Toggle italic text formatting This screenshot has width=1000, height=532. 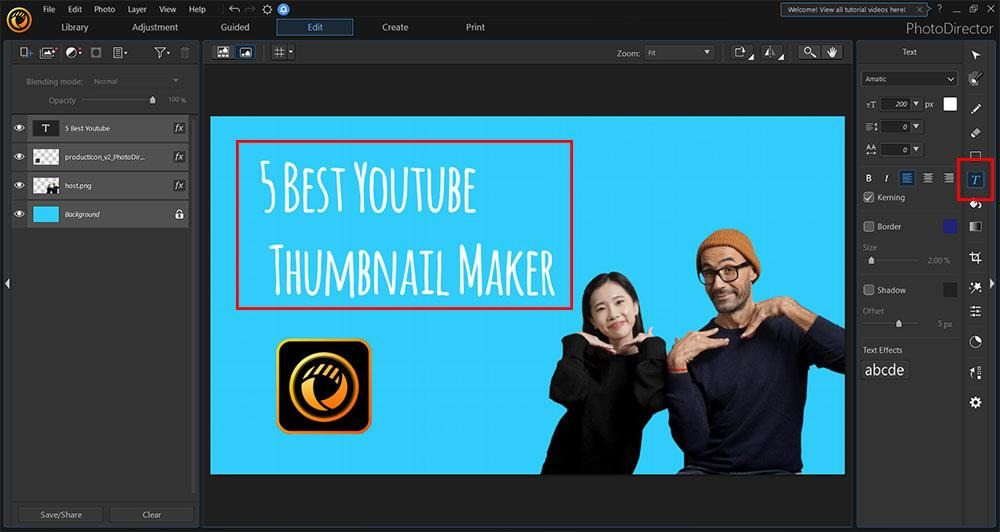(886, 179)
